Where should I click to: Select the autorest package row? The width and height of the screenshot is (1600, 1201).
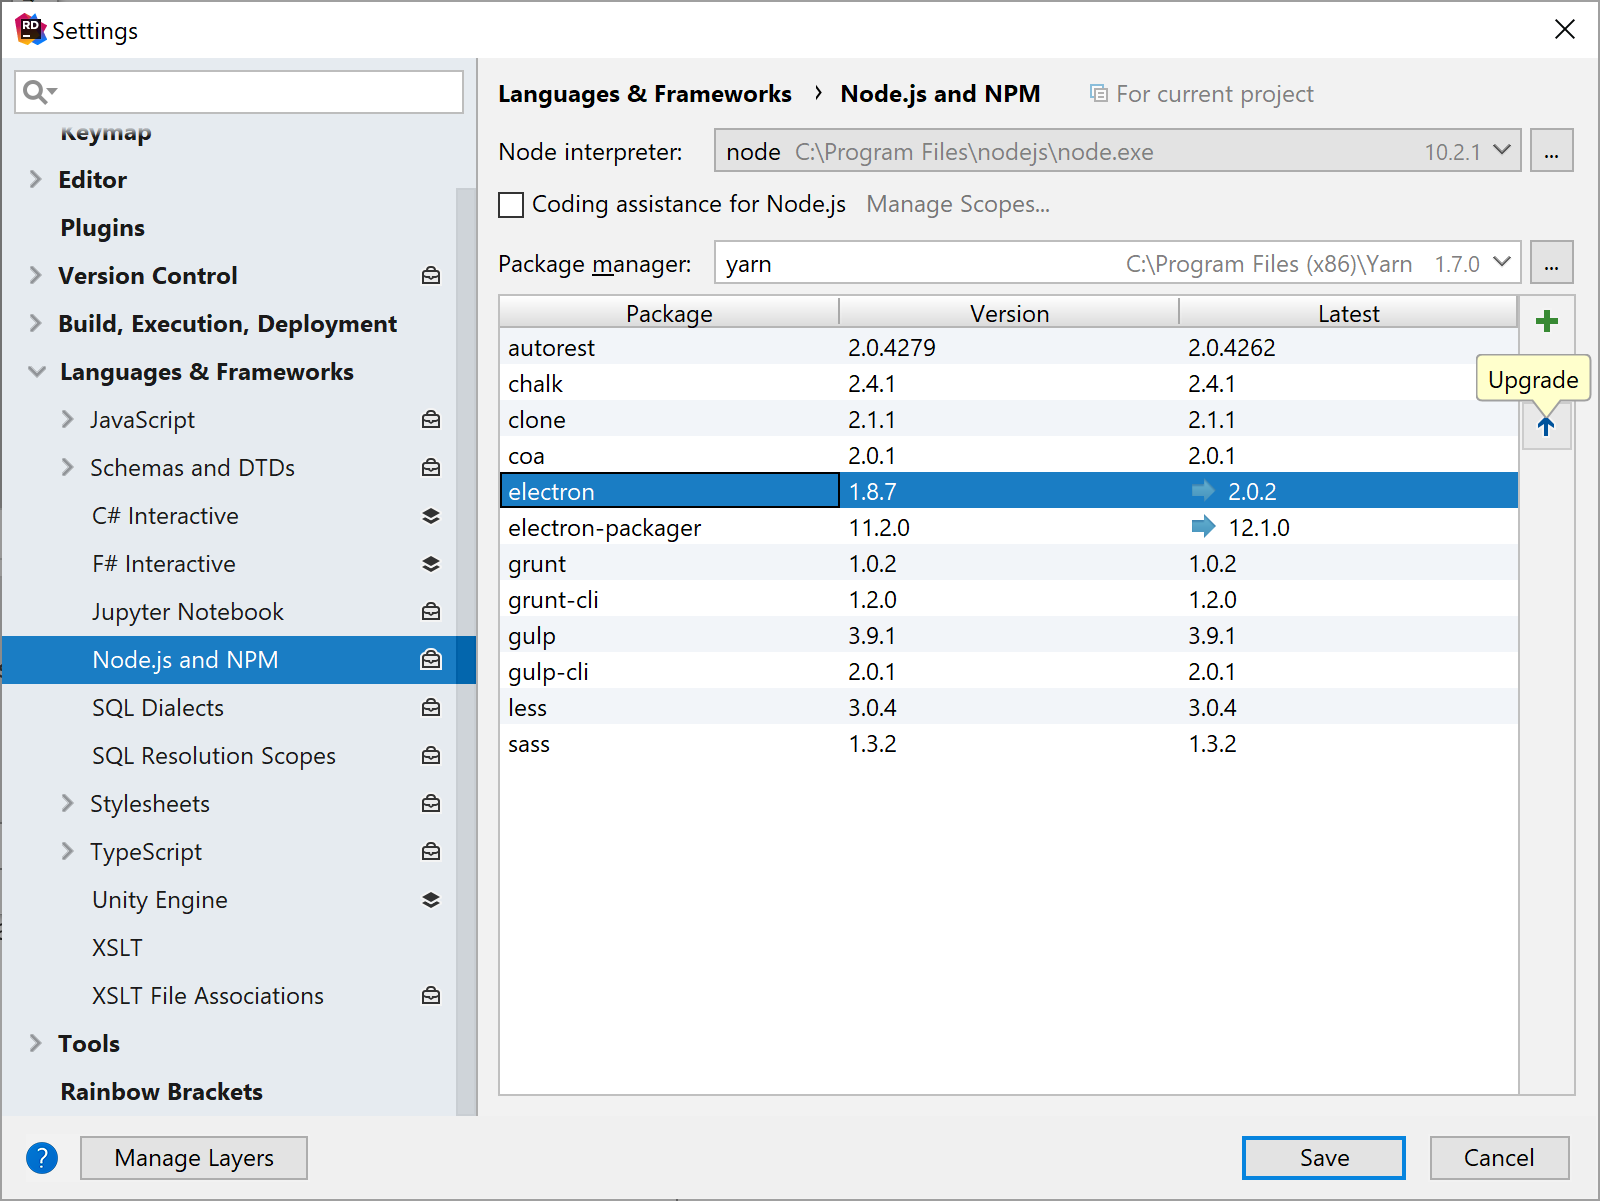[1009, 347]
